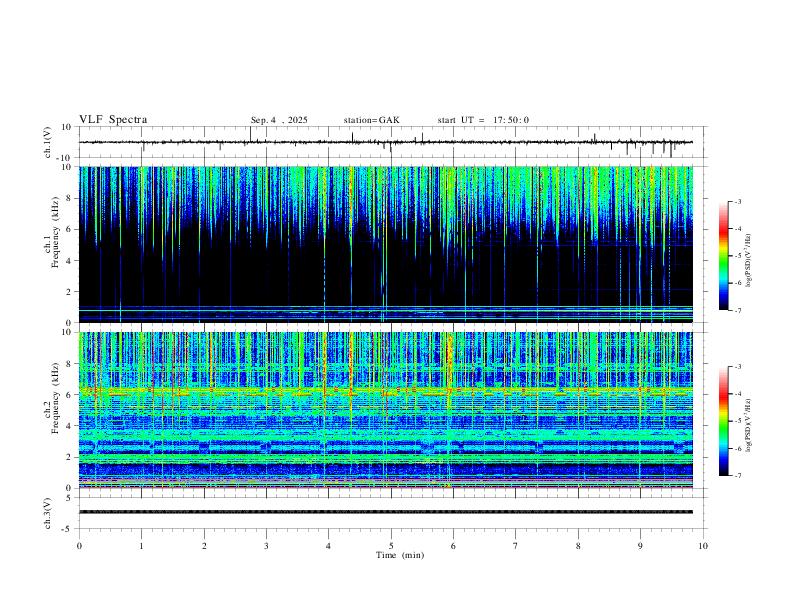Viewport: 792px width, 612px height.
Task: Click the ch.1 spectrogram plot area
Action: (x=386, y=244)
